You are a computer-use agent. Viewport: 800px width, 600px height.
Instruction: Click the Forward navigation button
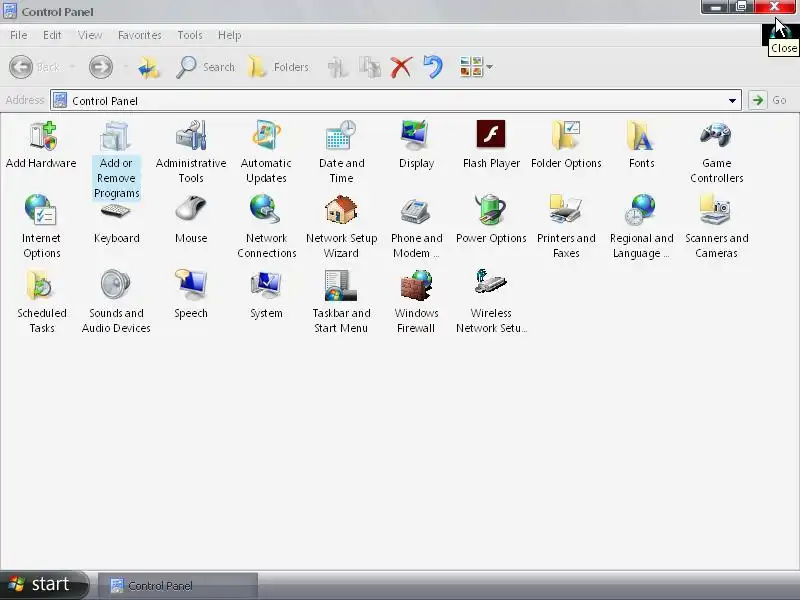(x=101, y=67)
